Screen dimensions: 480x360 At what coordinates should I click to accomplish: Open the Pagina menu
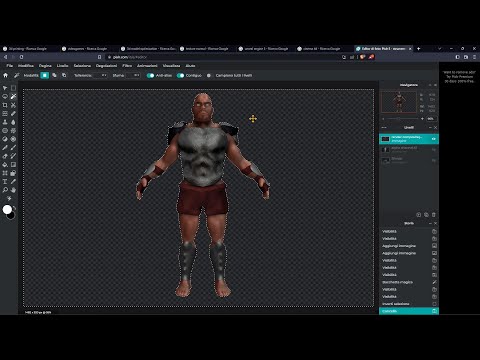tap(45, 66)
